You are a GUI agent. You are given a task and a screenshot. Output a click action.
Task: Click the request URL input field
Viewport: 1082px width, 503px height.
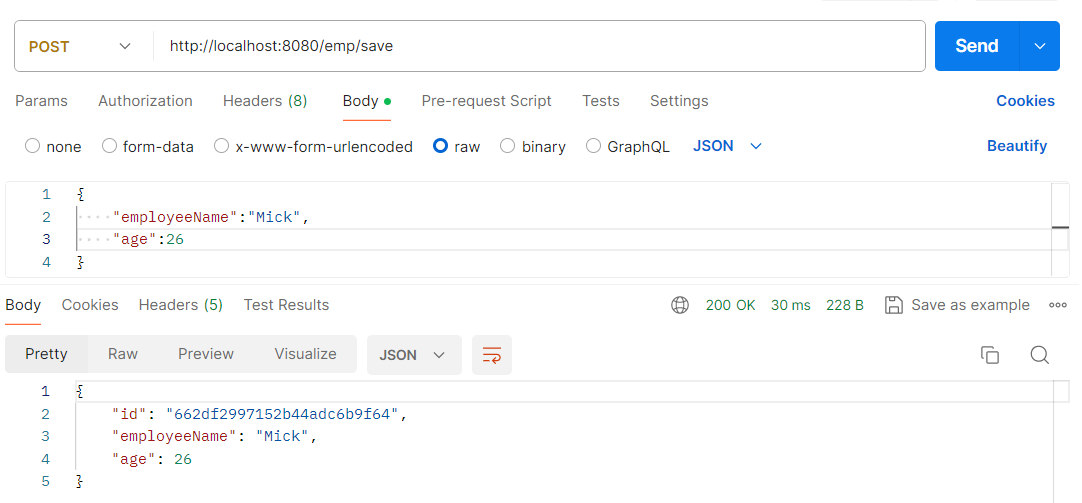(540, 46)
